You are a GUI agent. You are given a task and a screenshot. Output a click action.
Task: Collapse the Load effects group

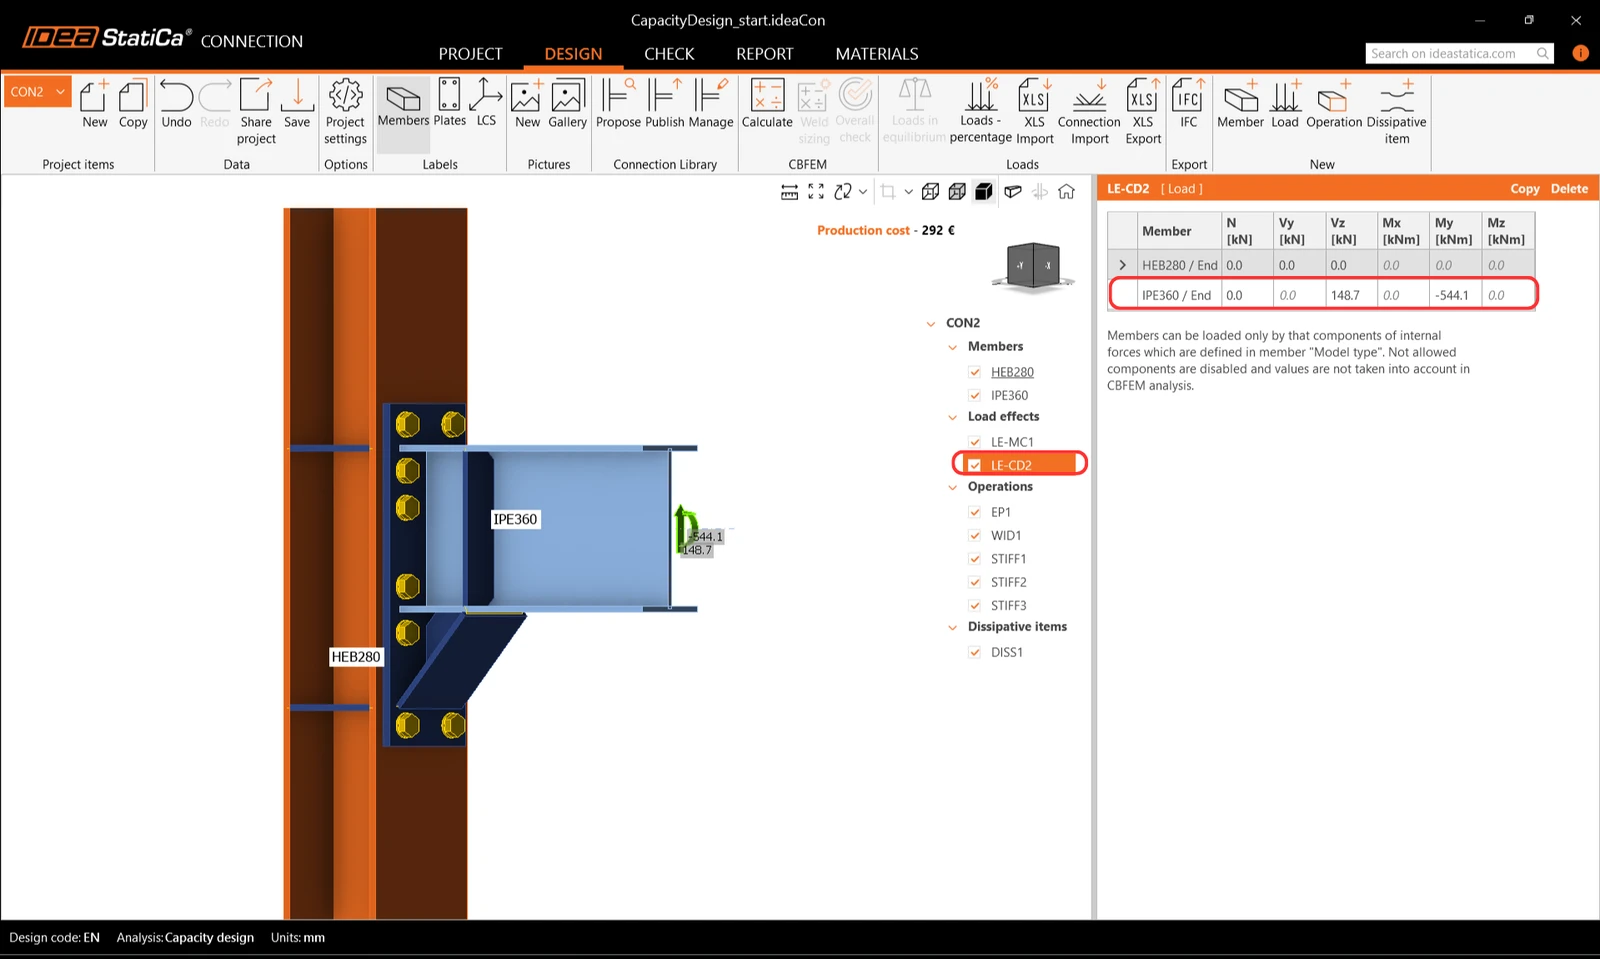pos(953,417)
